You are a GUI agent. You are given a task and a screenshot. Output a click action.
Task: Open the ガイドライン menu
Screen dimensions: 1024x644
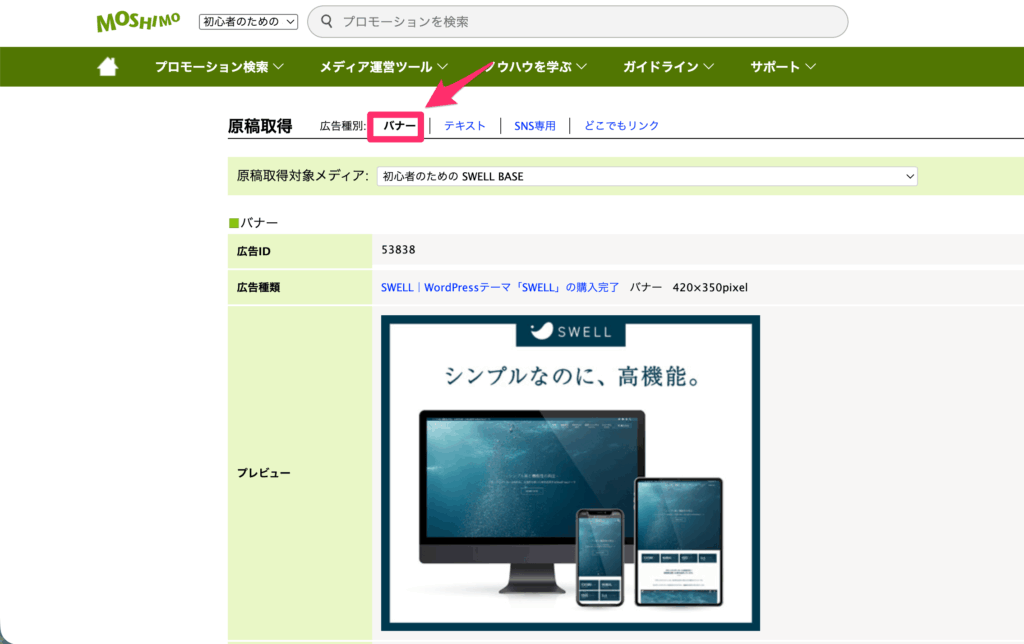(668, 67)
